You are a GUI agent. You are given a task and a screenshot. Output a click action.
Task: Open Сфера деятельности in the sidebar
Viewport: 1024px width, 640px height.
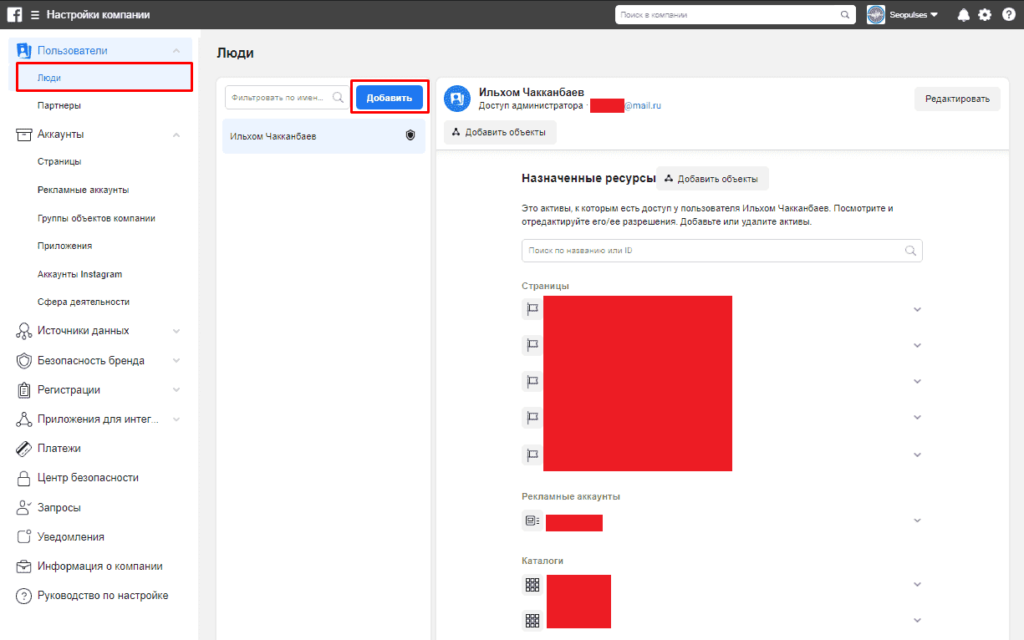[x=83, y=302]
